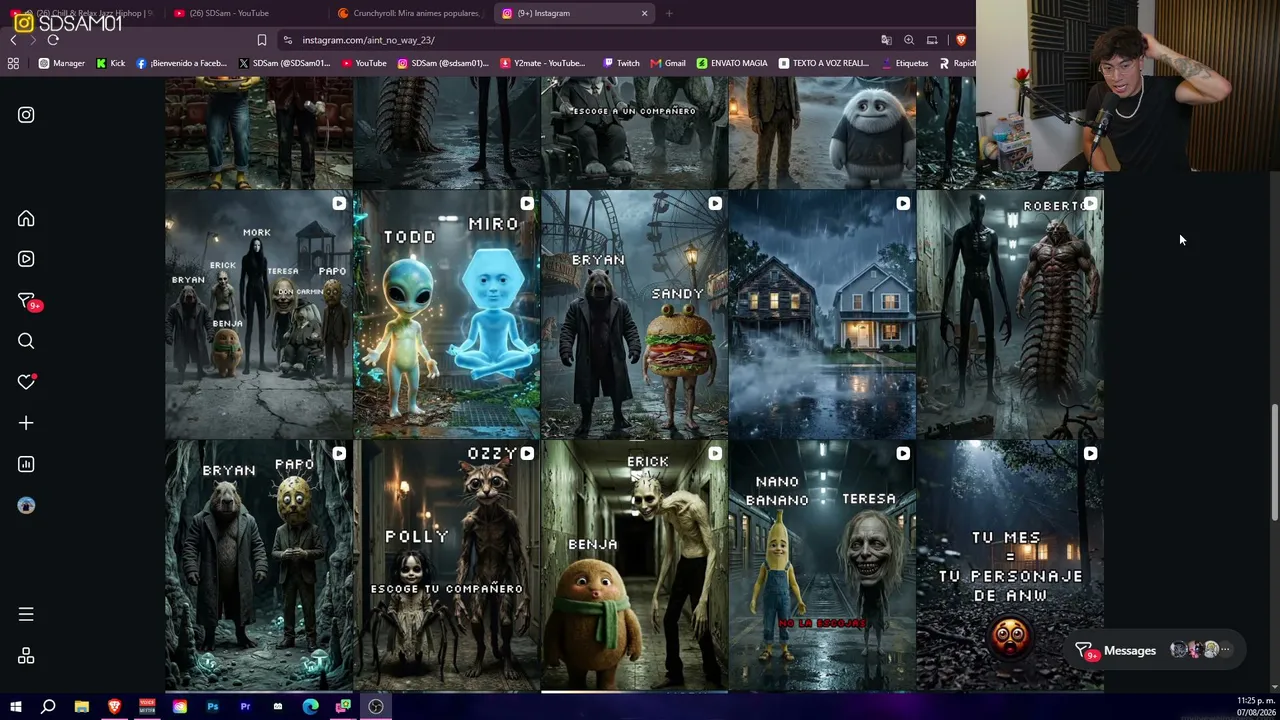The width and height of the screenshot is (1280, 720).
Task: Open Voicemeeter from the taskbar
Action: tap(147, 707)
